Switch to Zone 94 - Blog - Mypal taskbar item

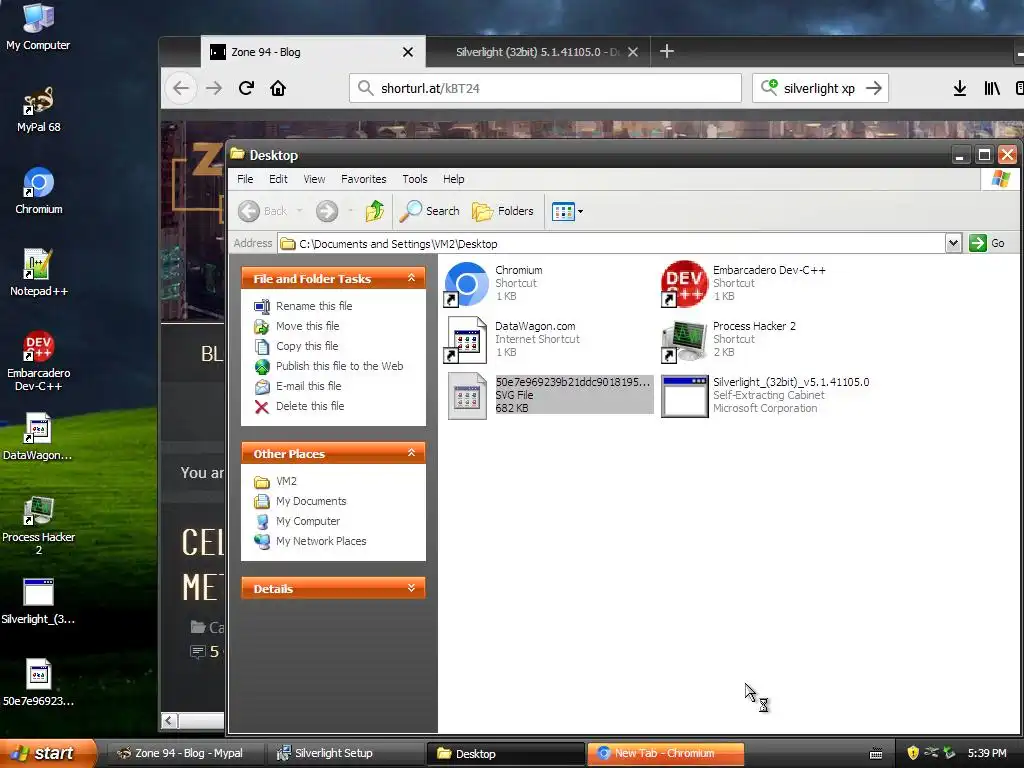point(185,754)
